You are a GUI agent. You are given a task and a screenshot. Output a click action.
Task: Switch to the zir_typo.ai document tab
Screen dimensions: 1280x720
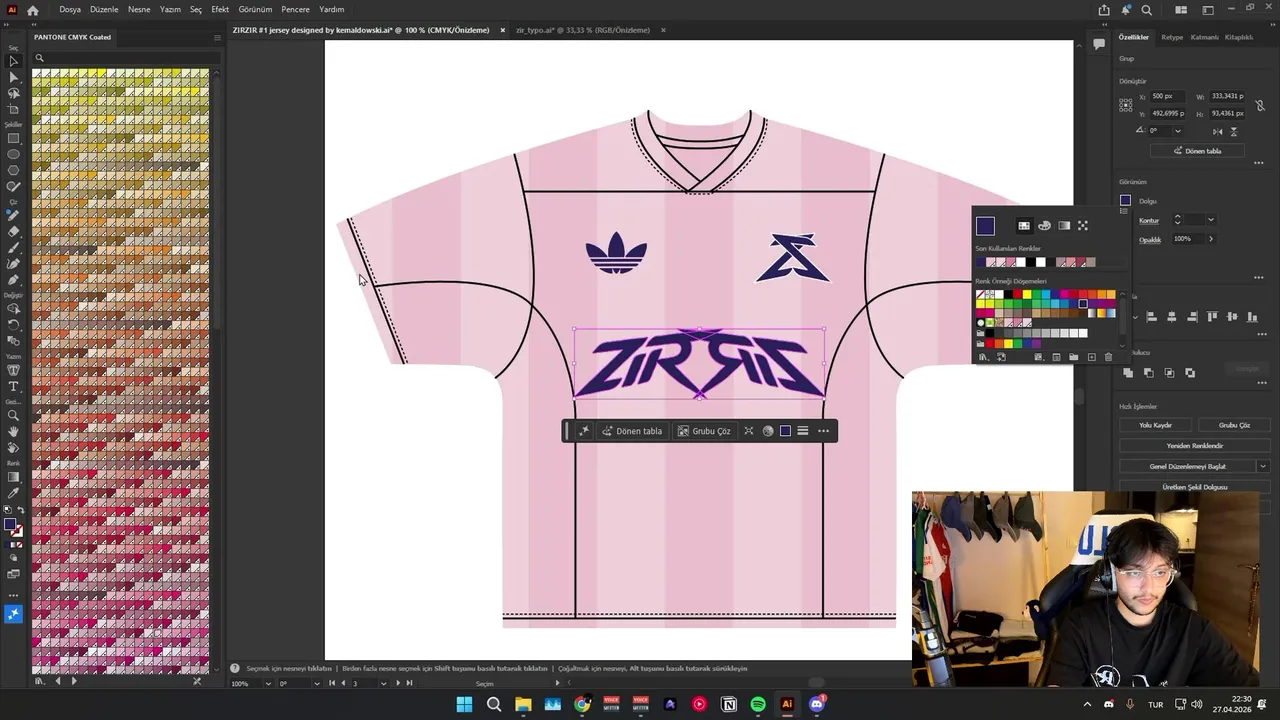(583, 30)
